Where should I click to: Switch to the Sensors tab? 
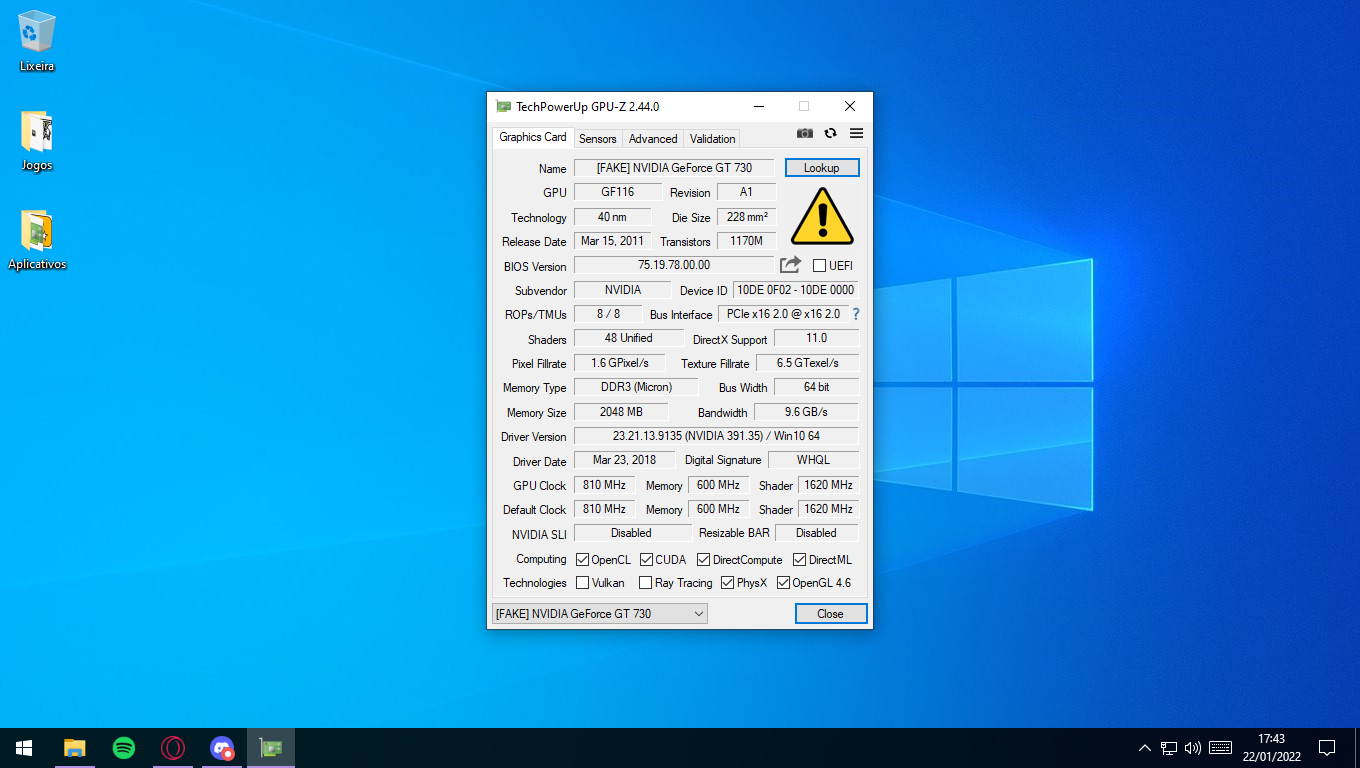pyautogui.click(x=598, y=139)
